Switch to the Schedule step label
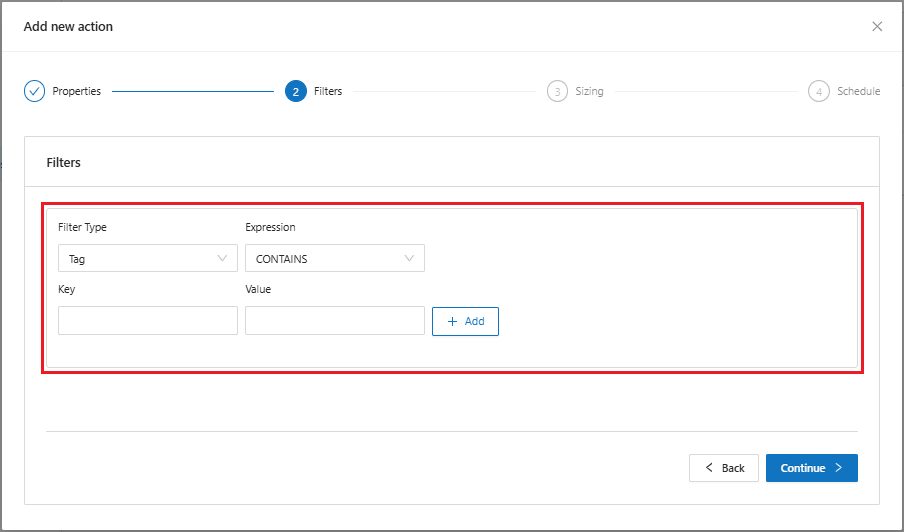The width and height of the screenshot is (904, 532). point(858,91)
